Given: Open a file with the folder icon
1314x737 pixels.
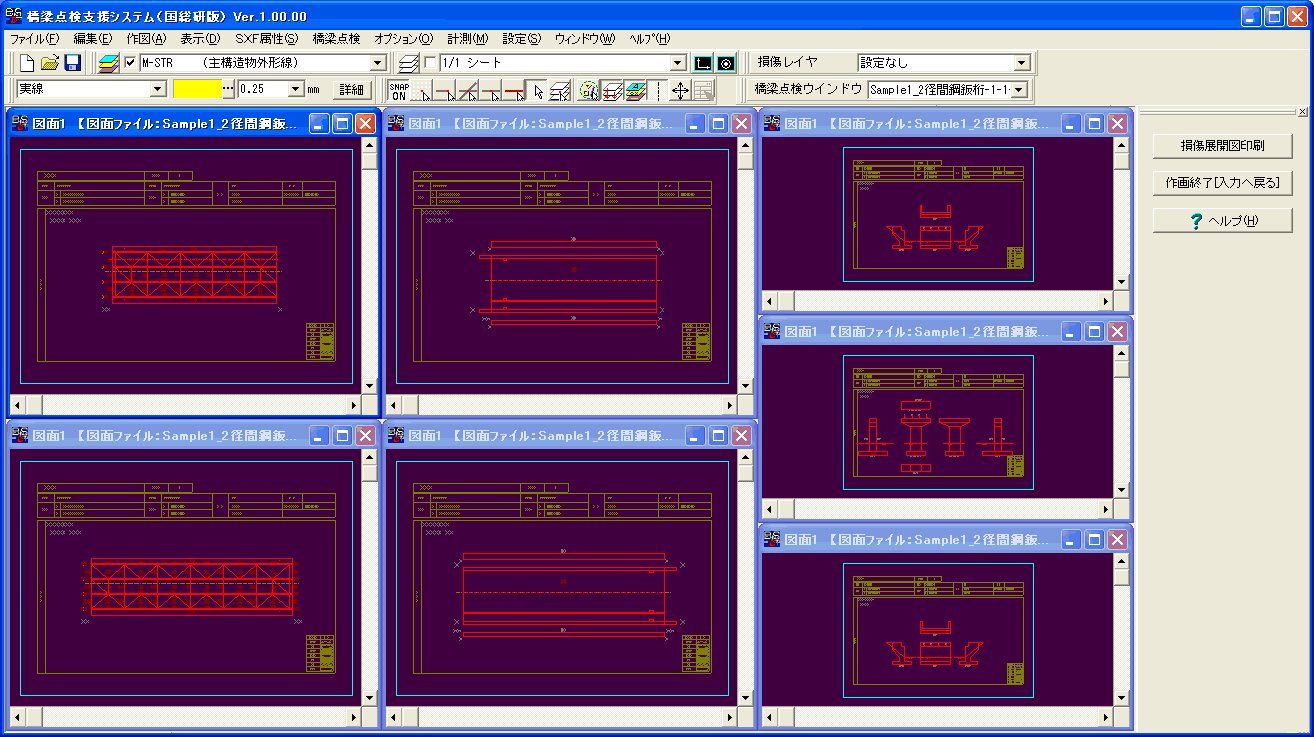Looking at the screenshot, I should (50, 63).
